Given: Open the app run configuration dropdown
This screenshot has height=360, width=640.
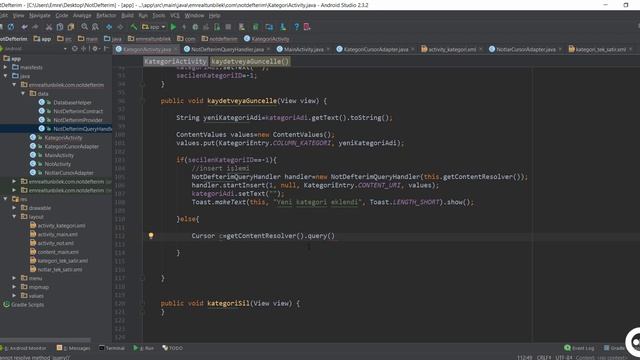Looking at the screenshot, I should (x=153, y=27).
